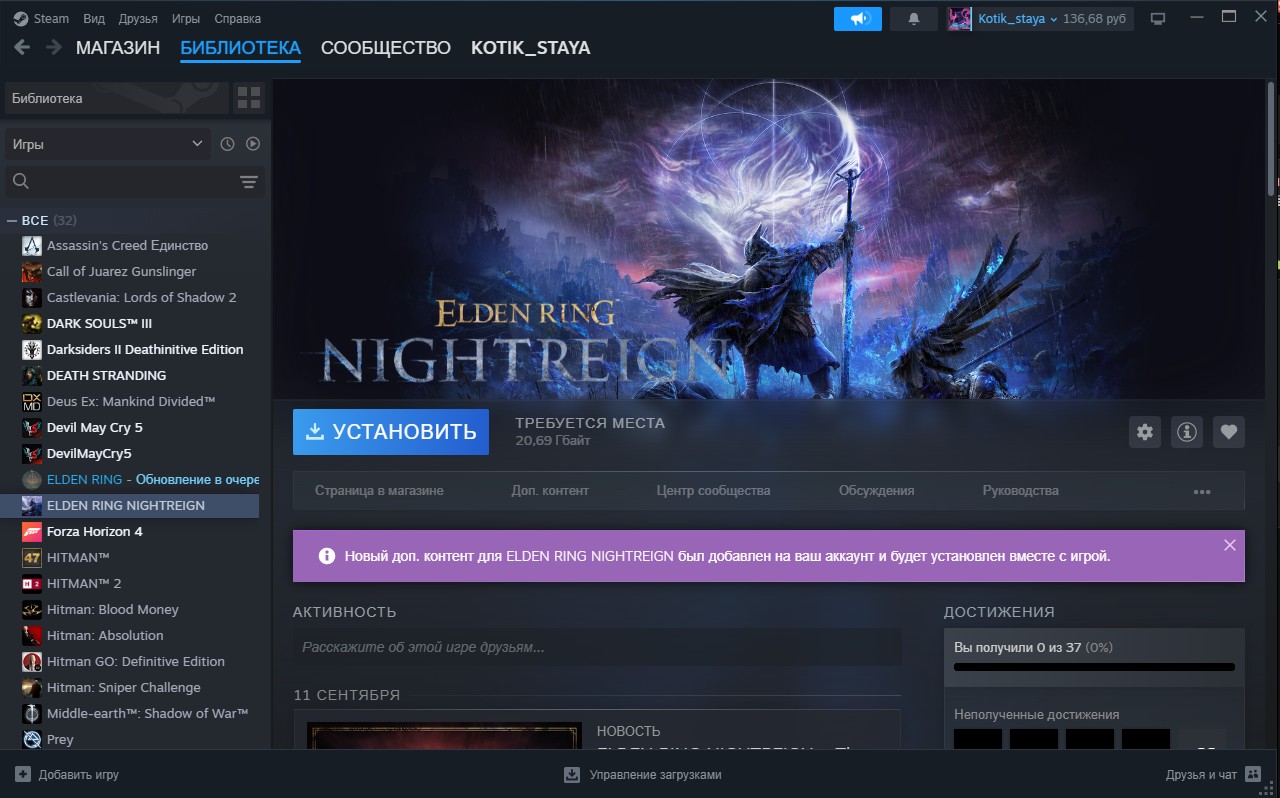Open the three-dots more links menu
This screenshot has width=1280, height=798.
(x=1202, y=492)
